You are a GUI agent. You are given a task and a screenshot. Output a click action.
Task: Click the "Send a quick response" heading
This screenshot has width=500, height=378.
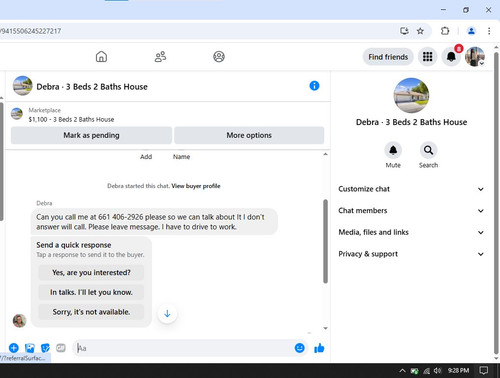pos(74,245)
